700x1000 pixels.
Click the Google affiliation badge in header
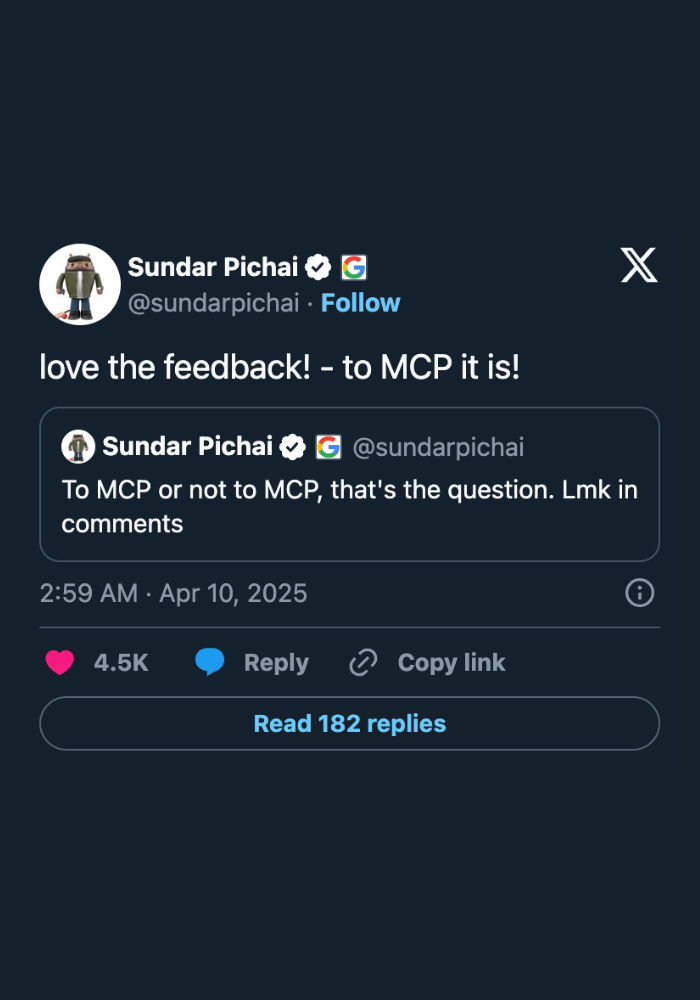[x=354, y=267]
